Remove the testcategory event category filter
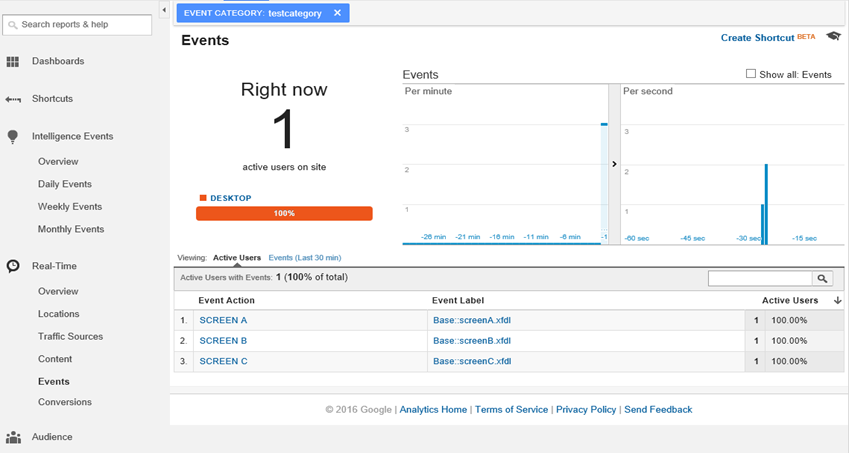Image resolution: width=849 pixels, height=453 pixels. pyautogui.click(x=337, y=13)
